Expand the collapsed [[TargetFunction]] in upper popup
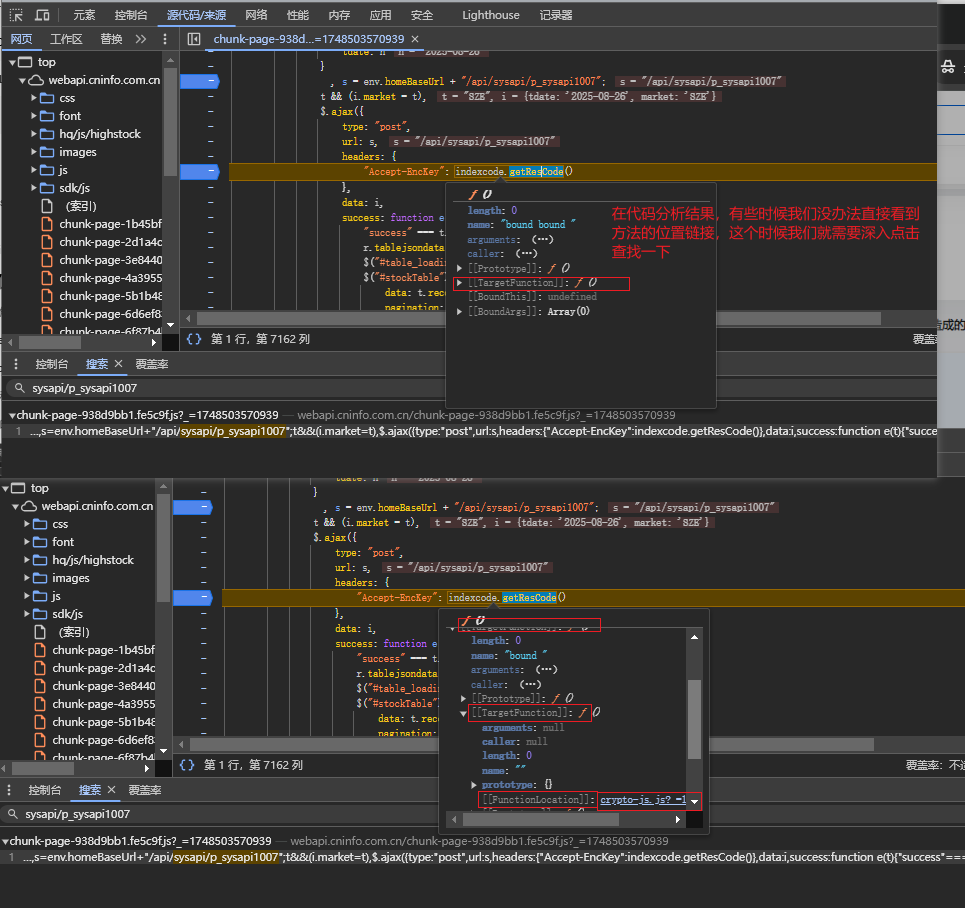965x908 pixels. pos(459,283)
